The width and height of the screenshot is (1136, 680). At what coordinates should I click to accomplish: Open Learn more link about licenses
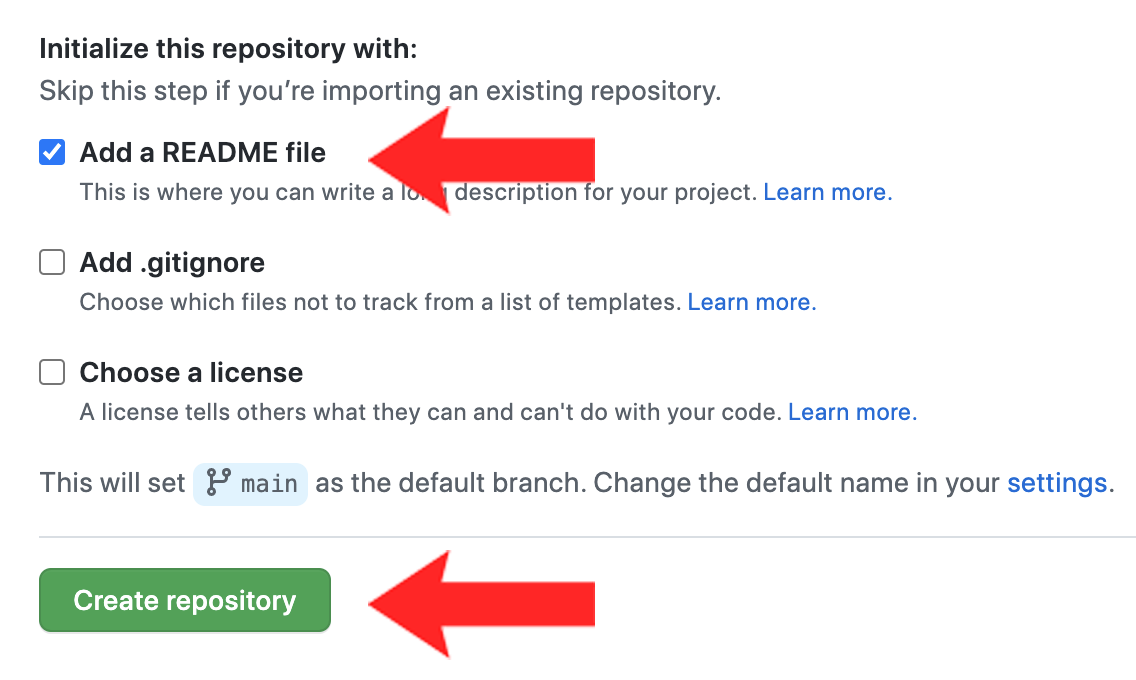tap(852, 412)
